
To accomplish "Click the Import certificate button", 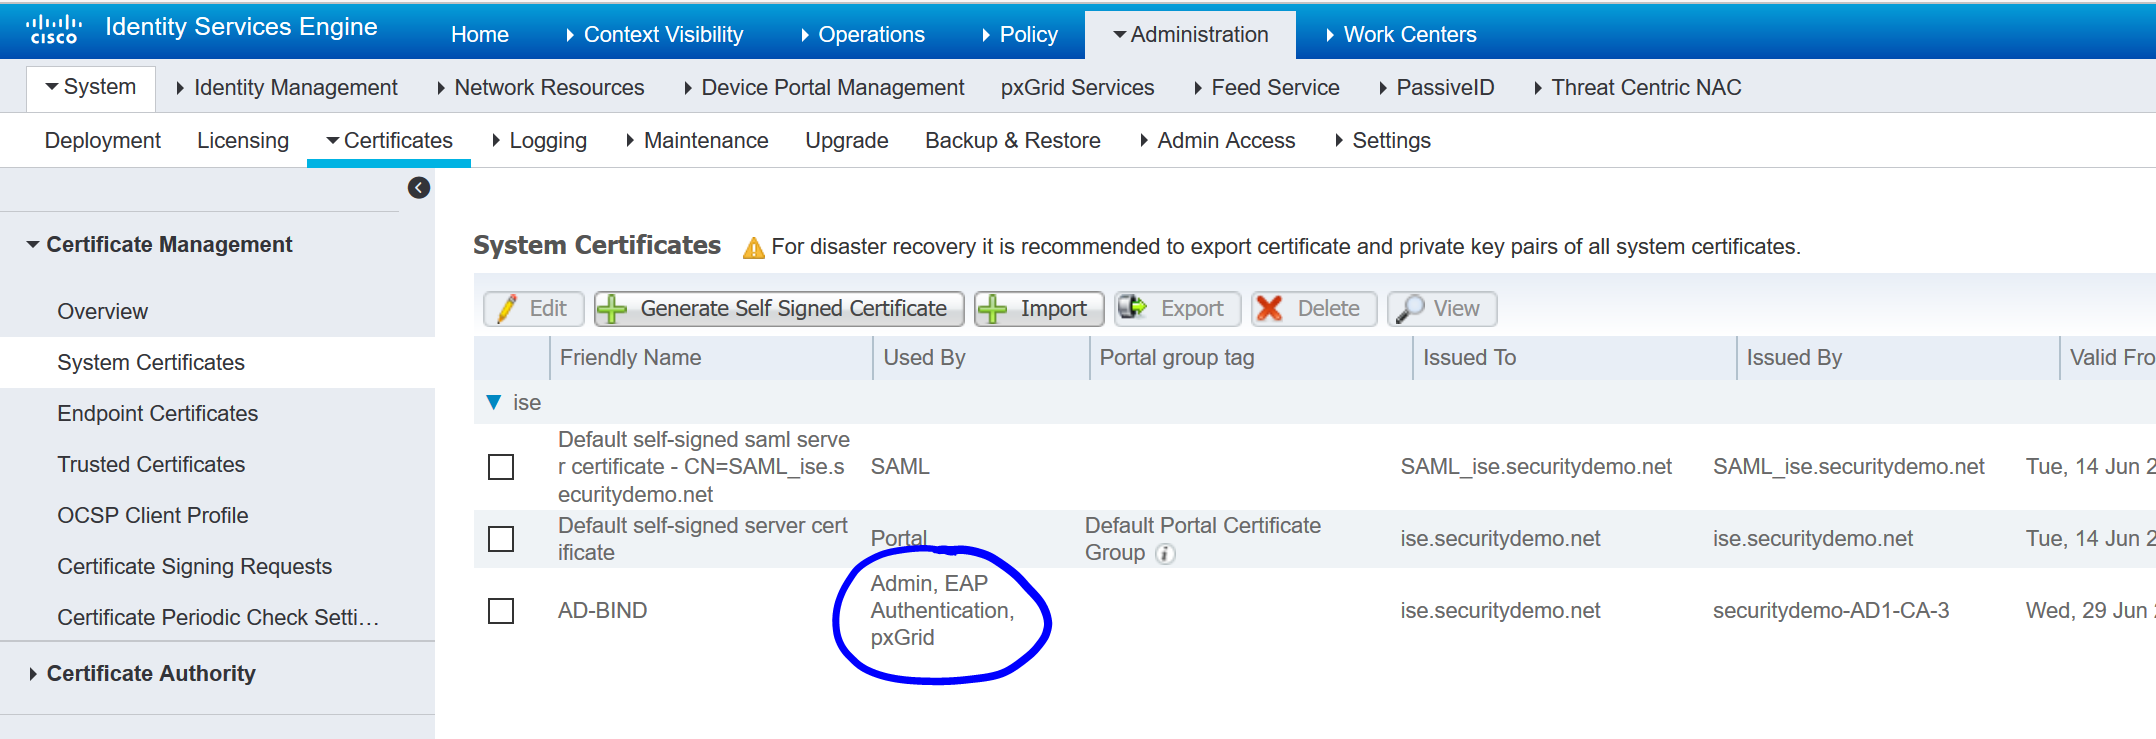I will click(1039, 309).
